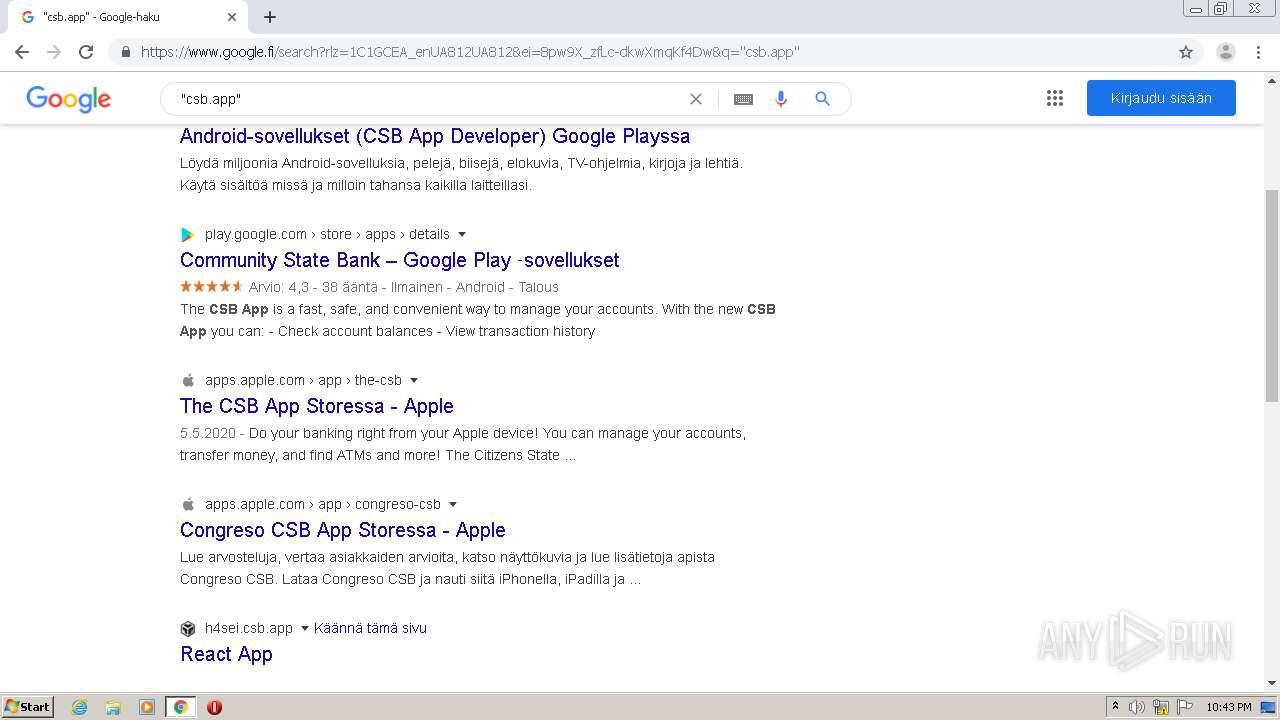Click the browser forward arrow
1280x720 pixels.
coord(54,52)
